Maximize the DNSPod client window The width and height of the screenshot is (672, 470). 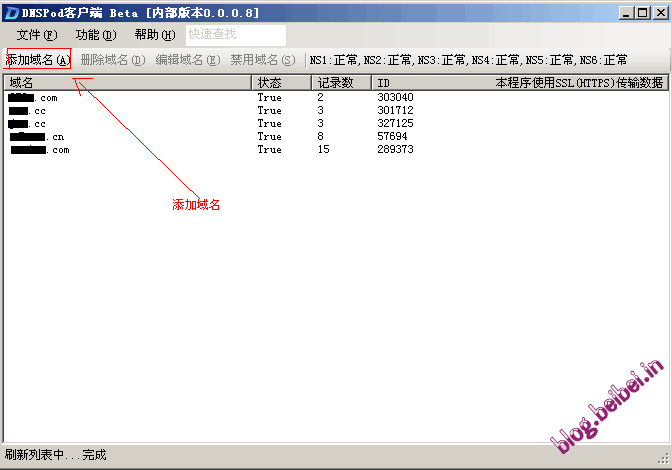[x=642, y=13]
